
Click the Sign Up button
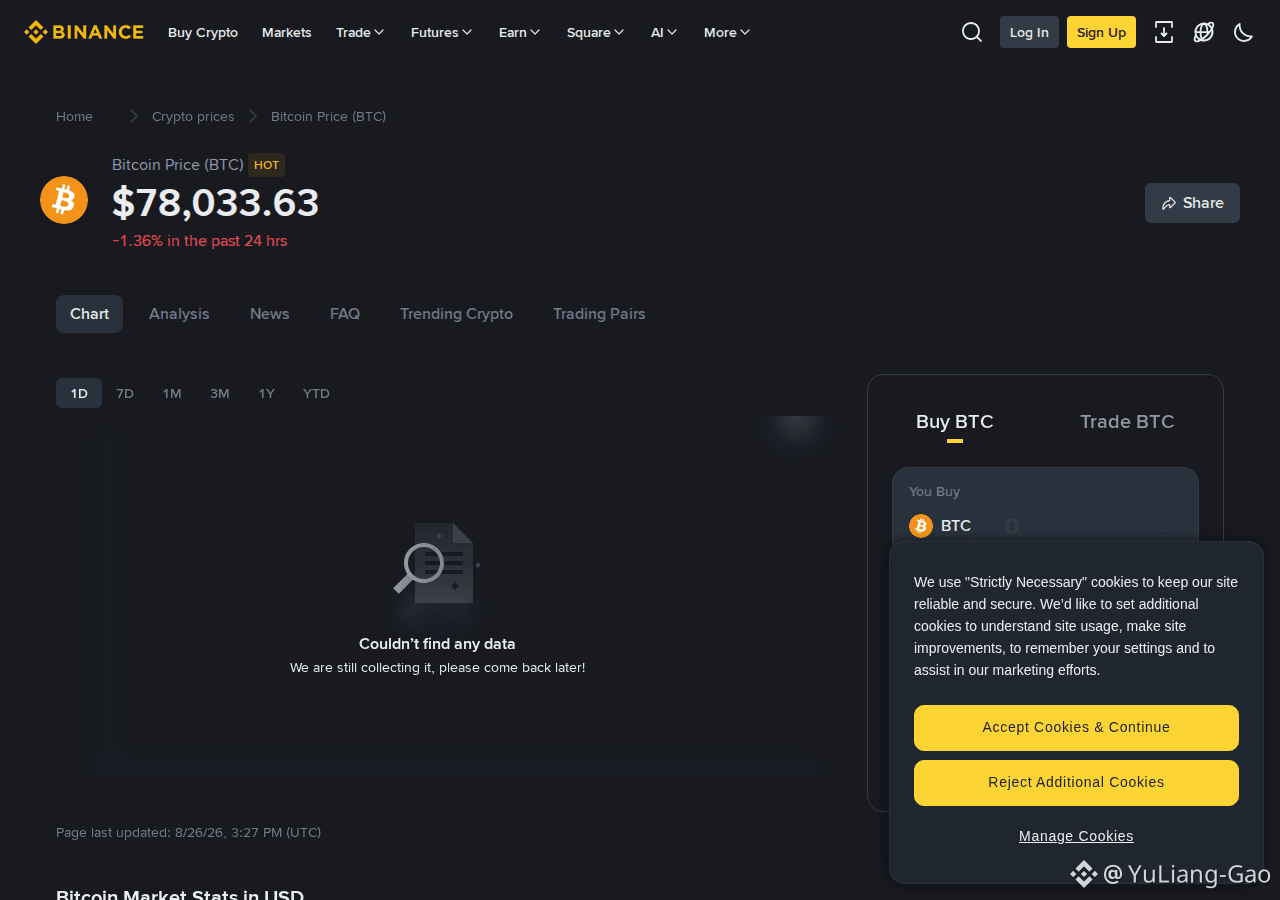click(1101, 32)
